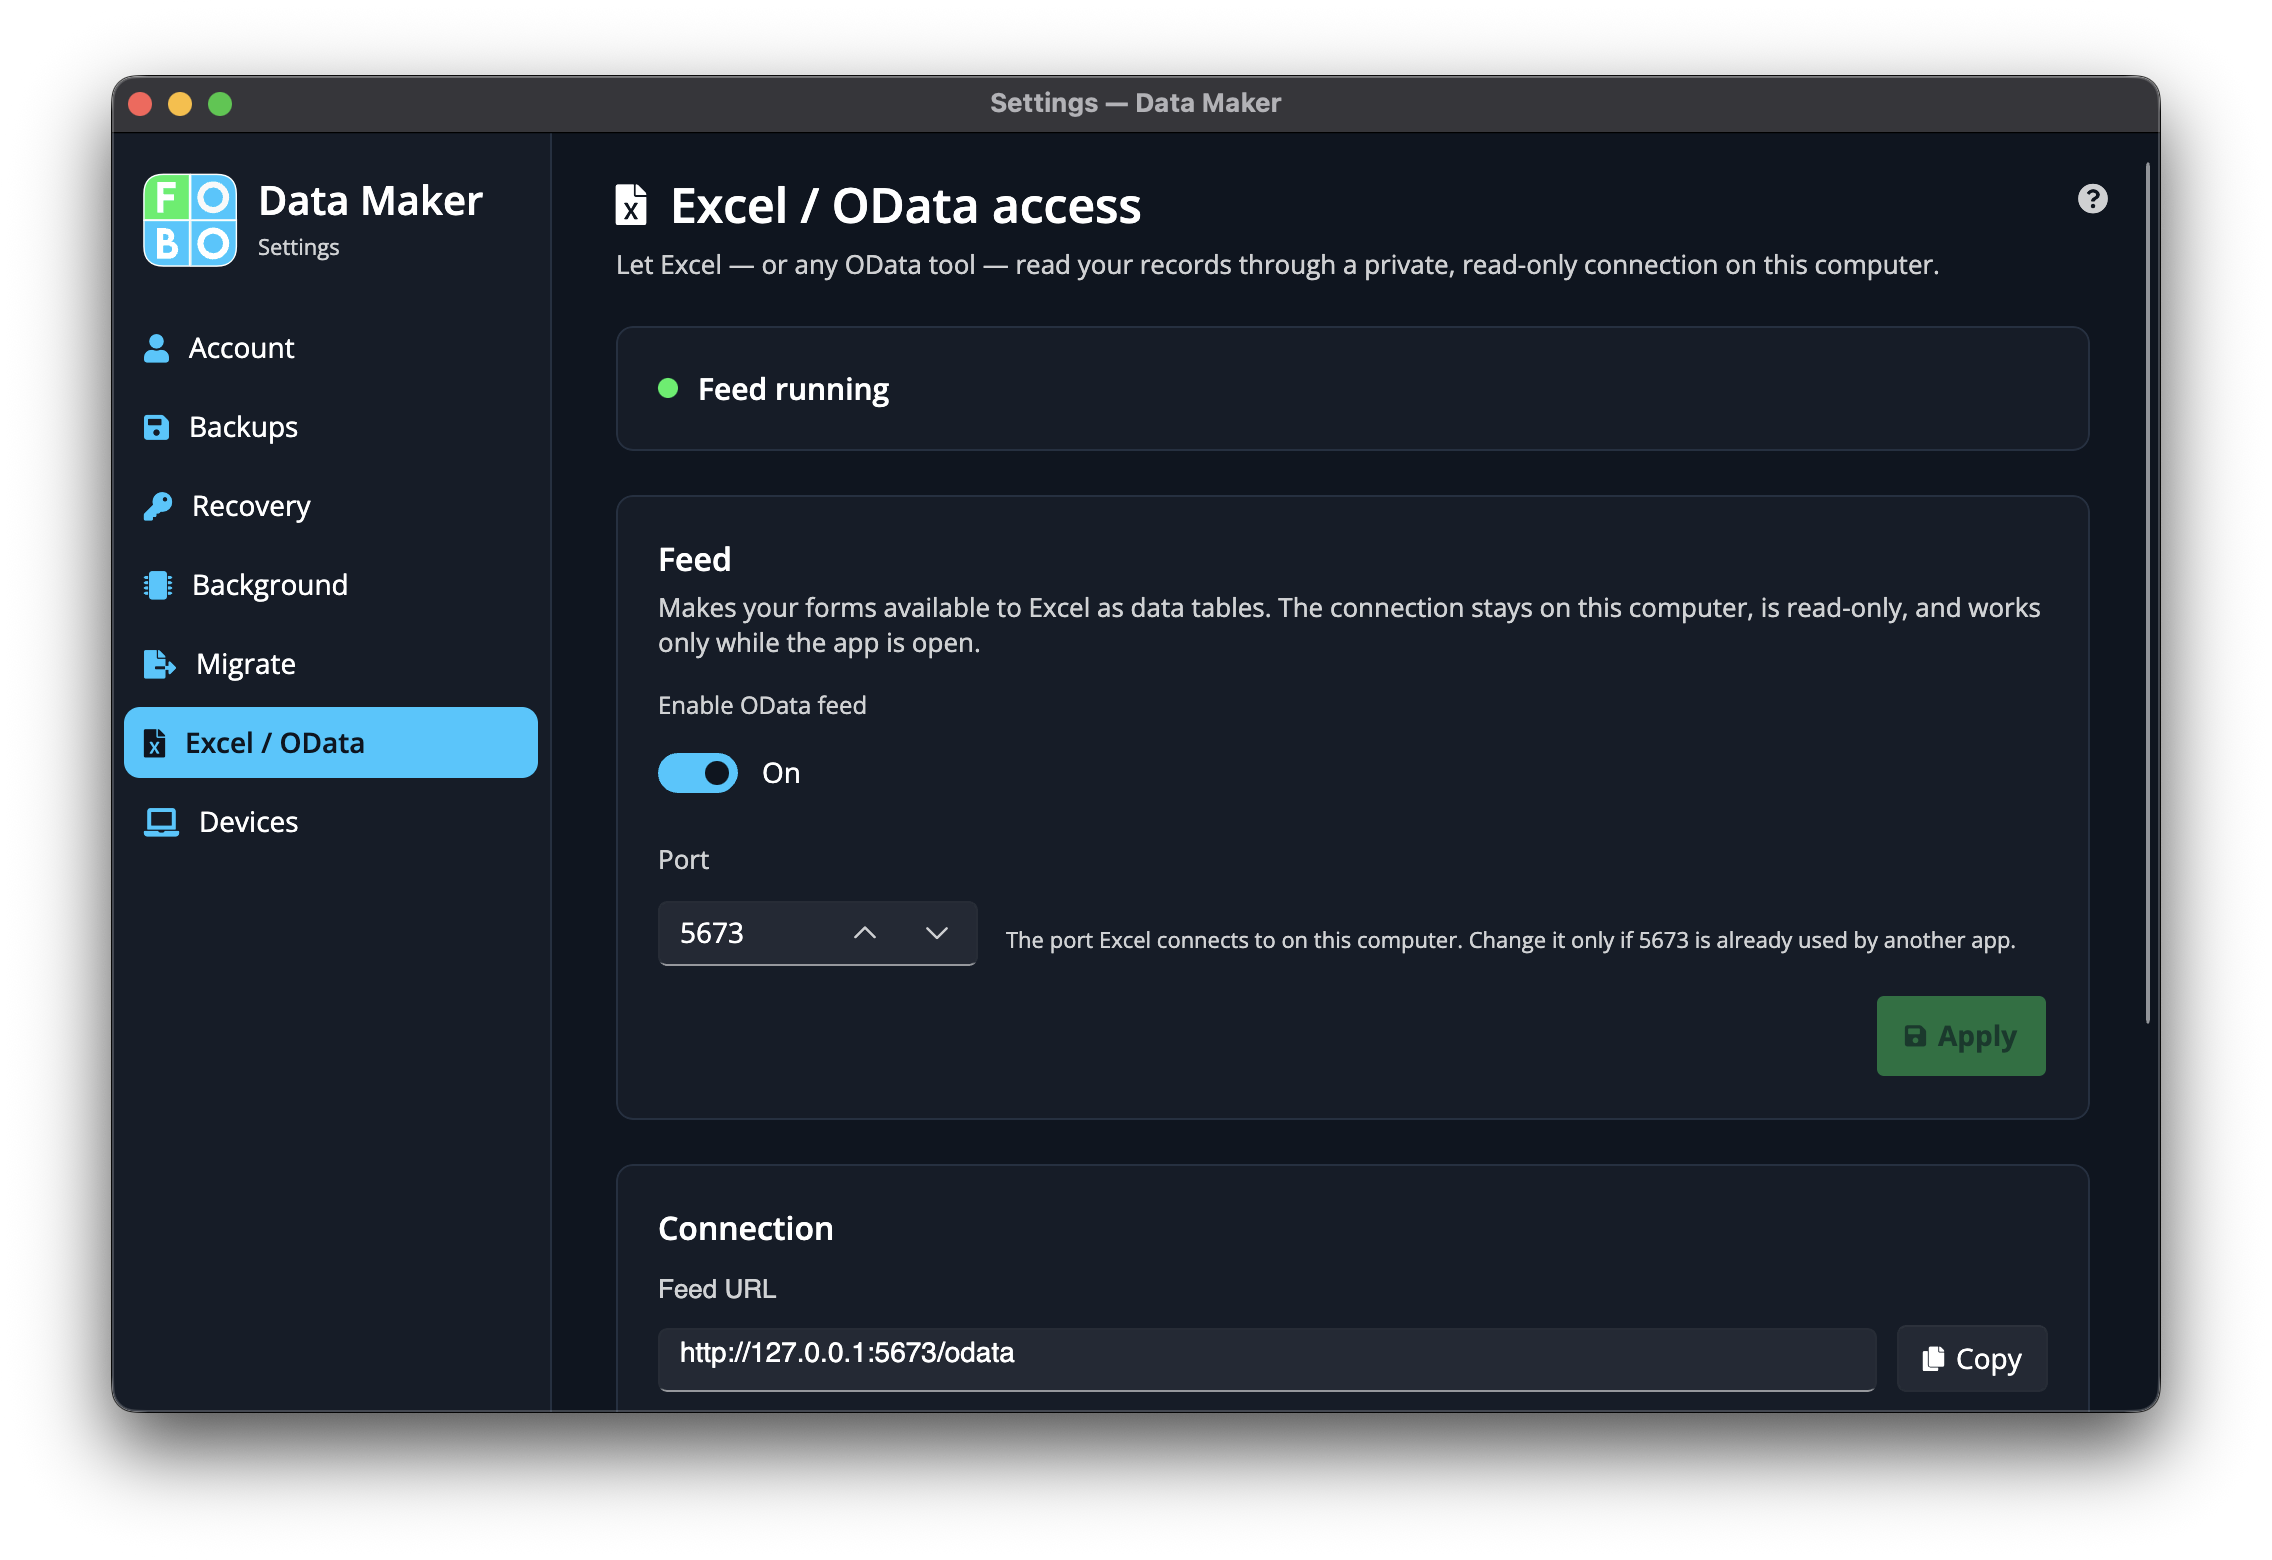2272x1560 pixels.
Task: Copy the feed URL
Action: (x=1972, y=1358)
